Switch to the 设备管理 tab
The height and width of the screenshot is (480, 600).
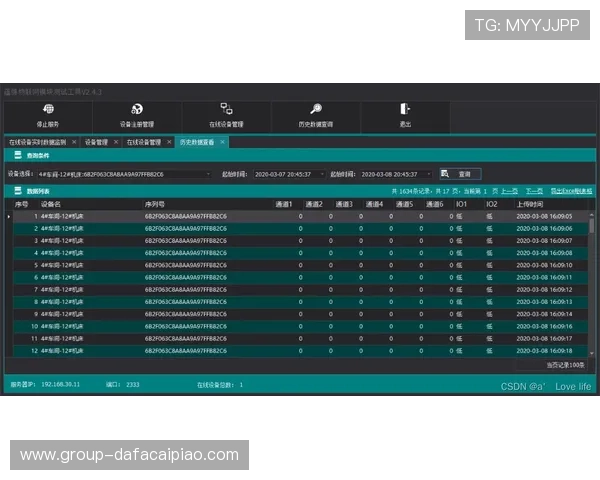[x=96, y=142]
